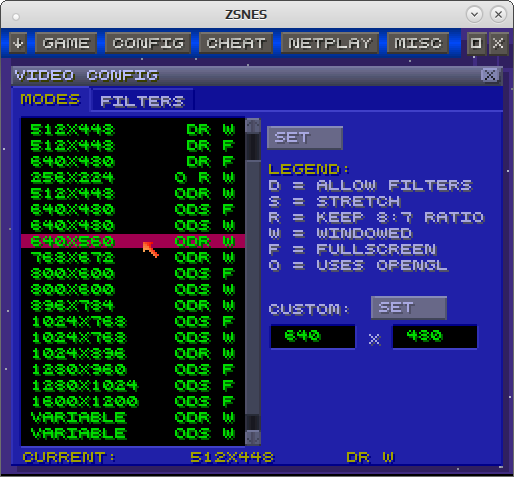Image resolution: width=514 pixels, height=477 pixels.
Task: Click the SET button next to CUSTOM
Action: tap(409, 308)
